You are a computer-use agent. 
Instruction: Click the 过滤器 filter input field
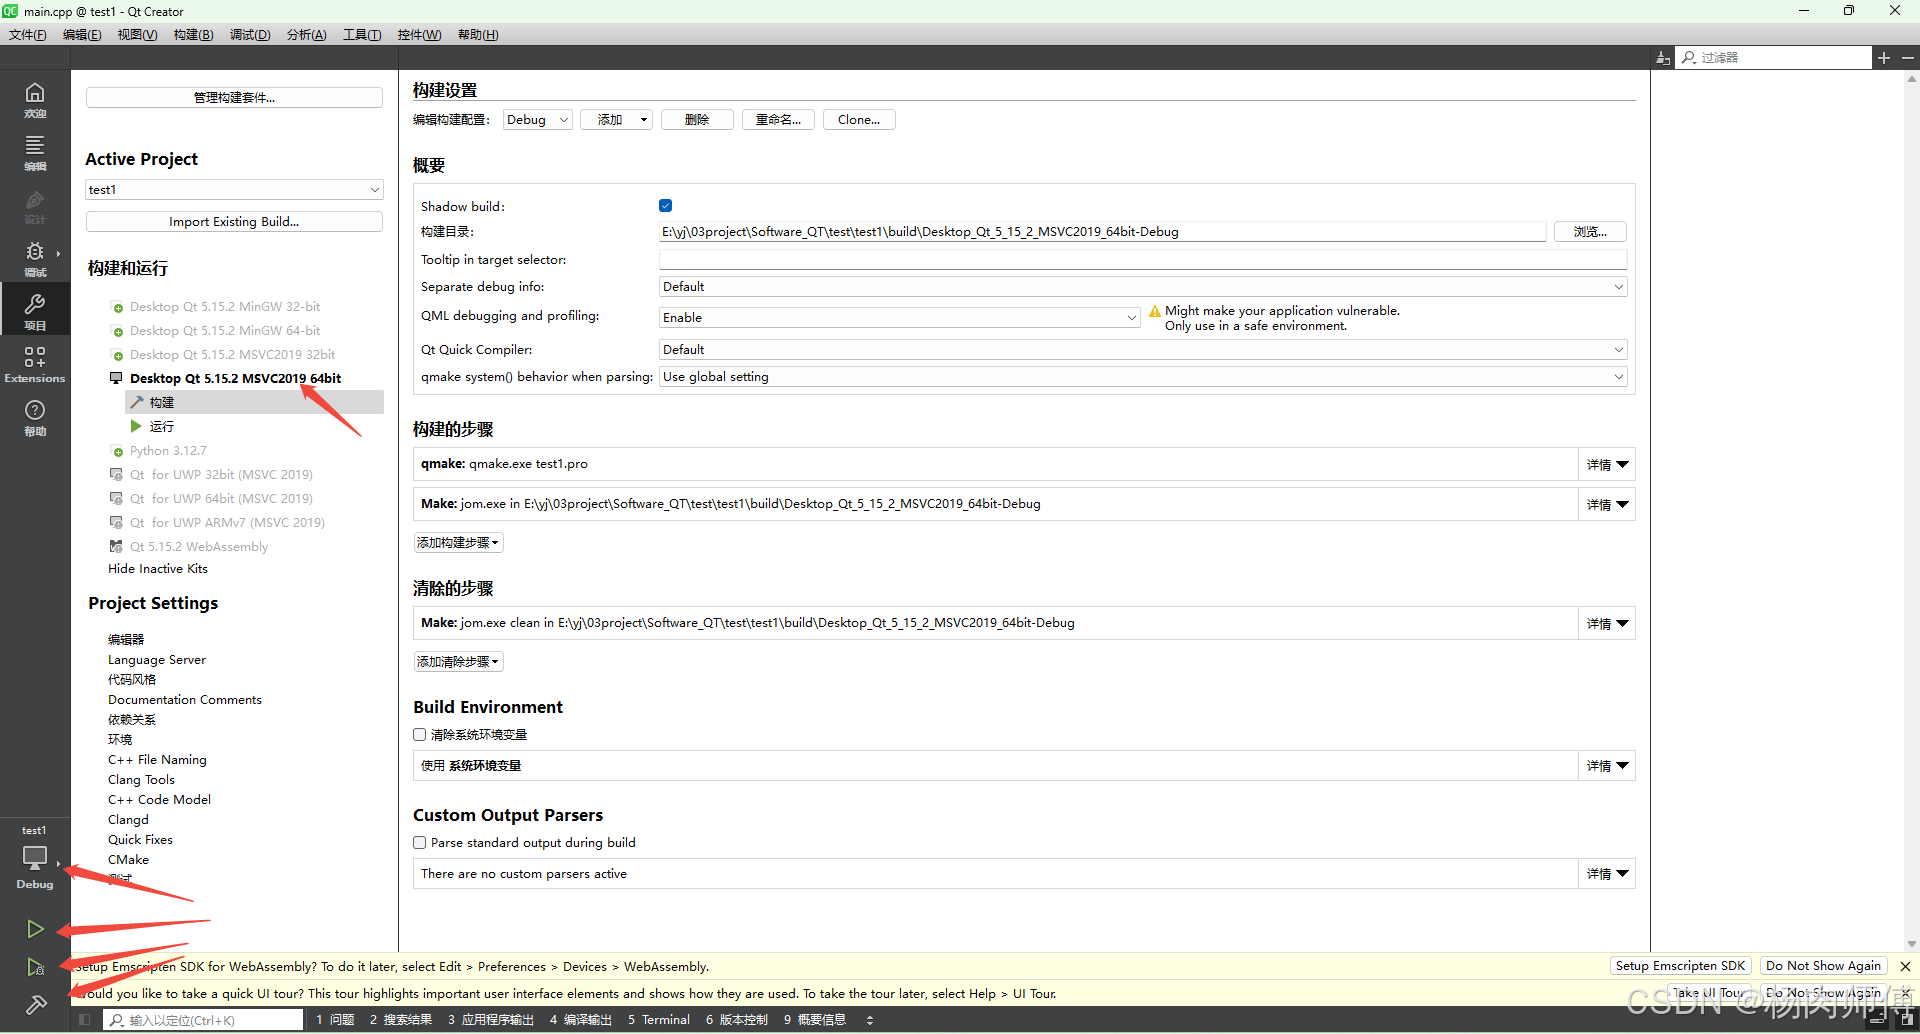tap(1772, 58)
